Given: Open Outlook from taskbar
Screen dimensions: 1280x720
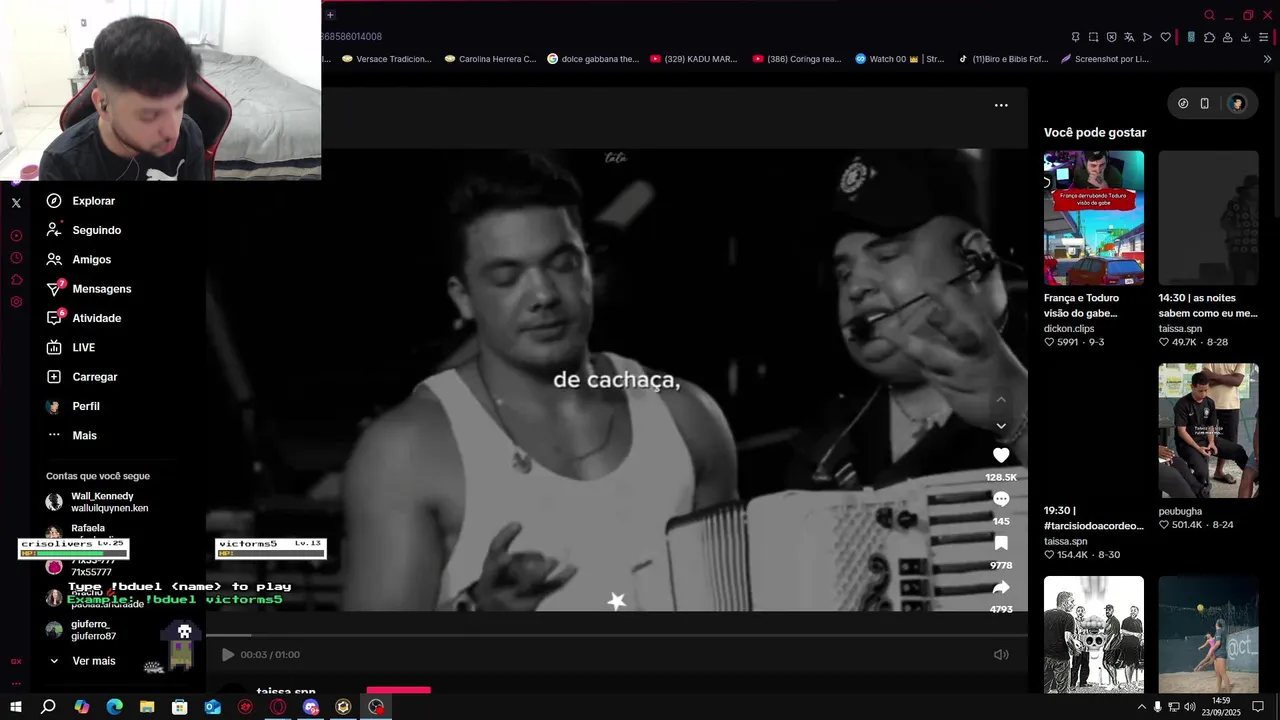Looking at the screenshot, I should [x=212, y=707].
